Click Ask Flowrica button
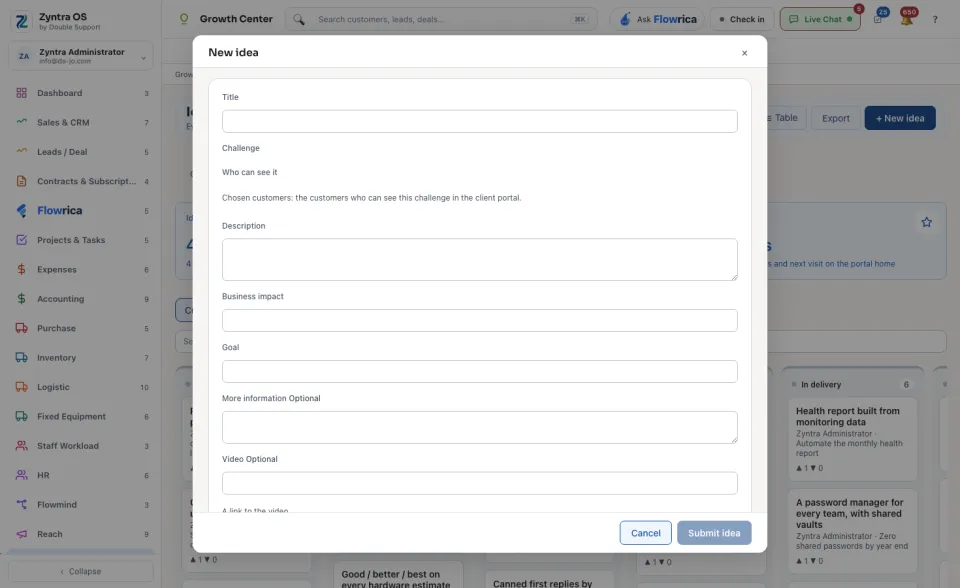 (658, 19)
